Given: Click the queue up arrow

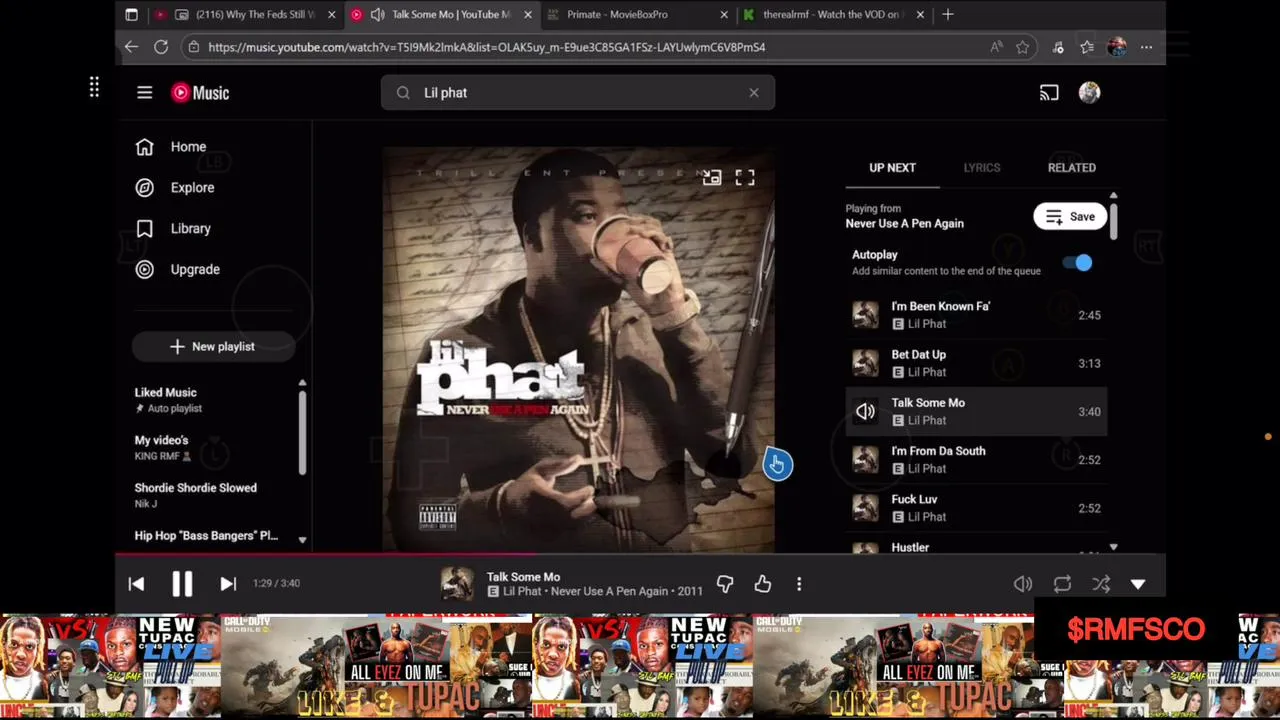Looking at the screenshot, I should 1113,196.
